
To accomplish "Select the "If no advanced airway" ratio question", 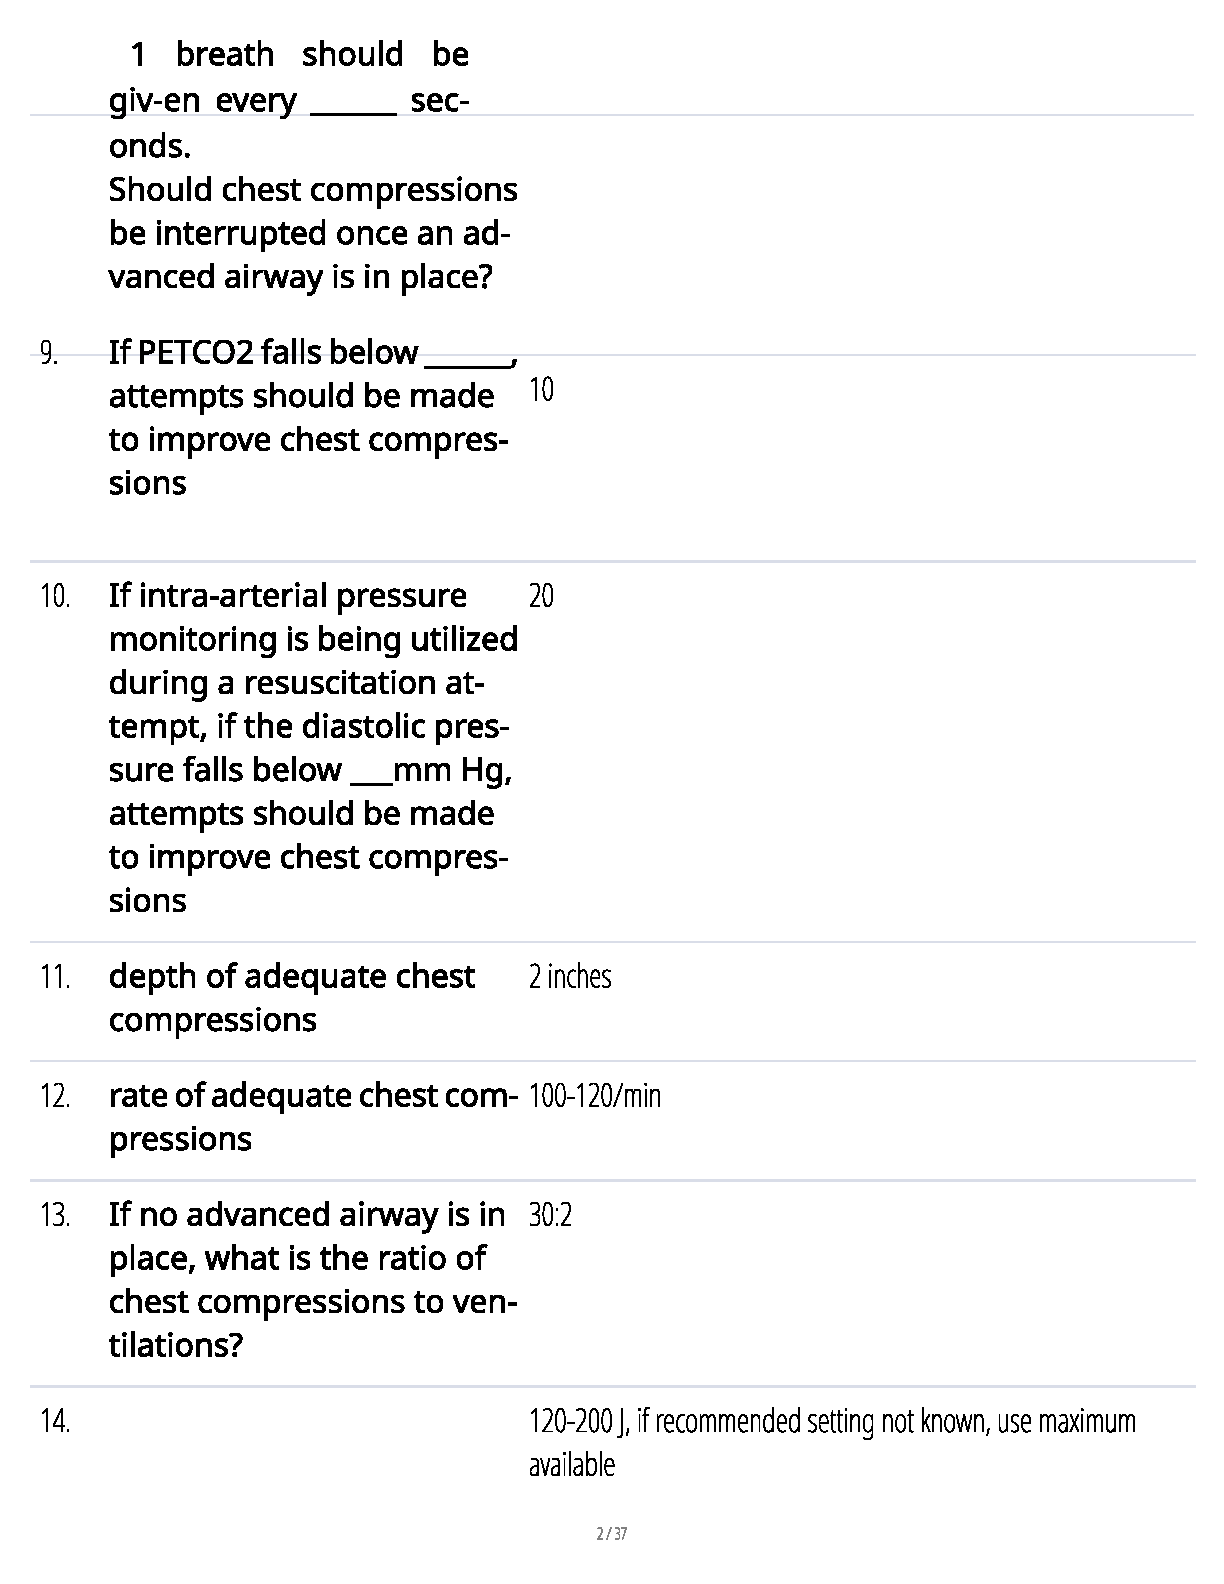I will click(x=311, y=1279).
